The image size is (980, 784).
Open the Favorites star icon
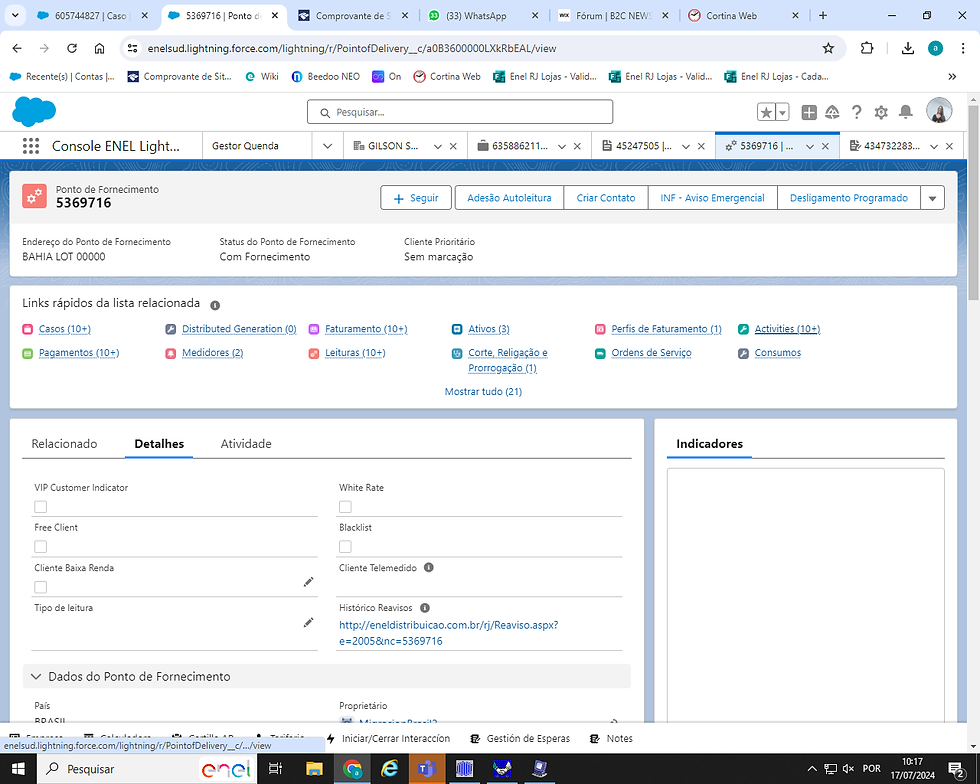point(766,112)
